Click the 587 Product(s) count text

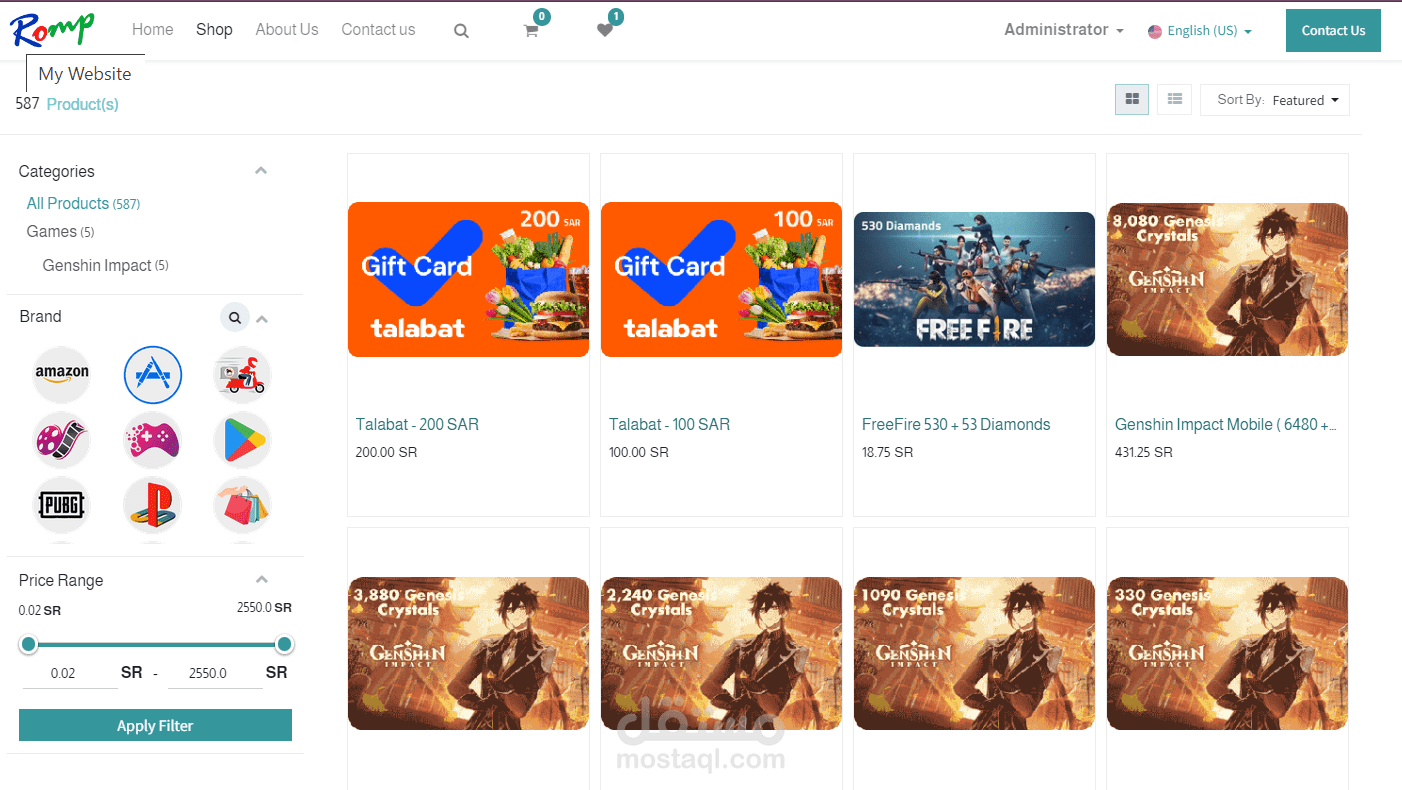click(67, 104)
